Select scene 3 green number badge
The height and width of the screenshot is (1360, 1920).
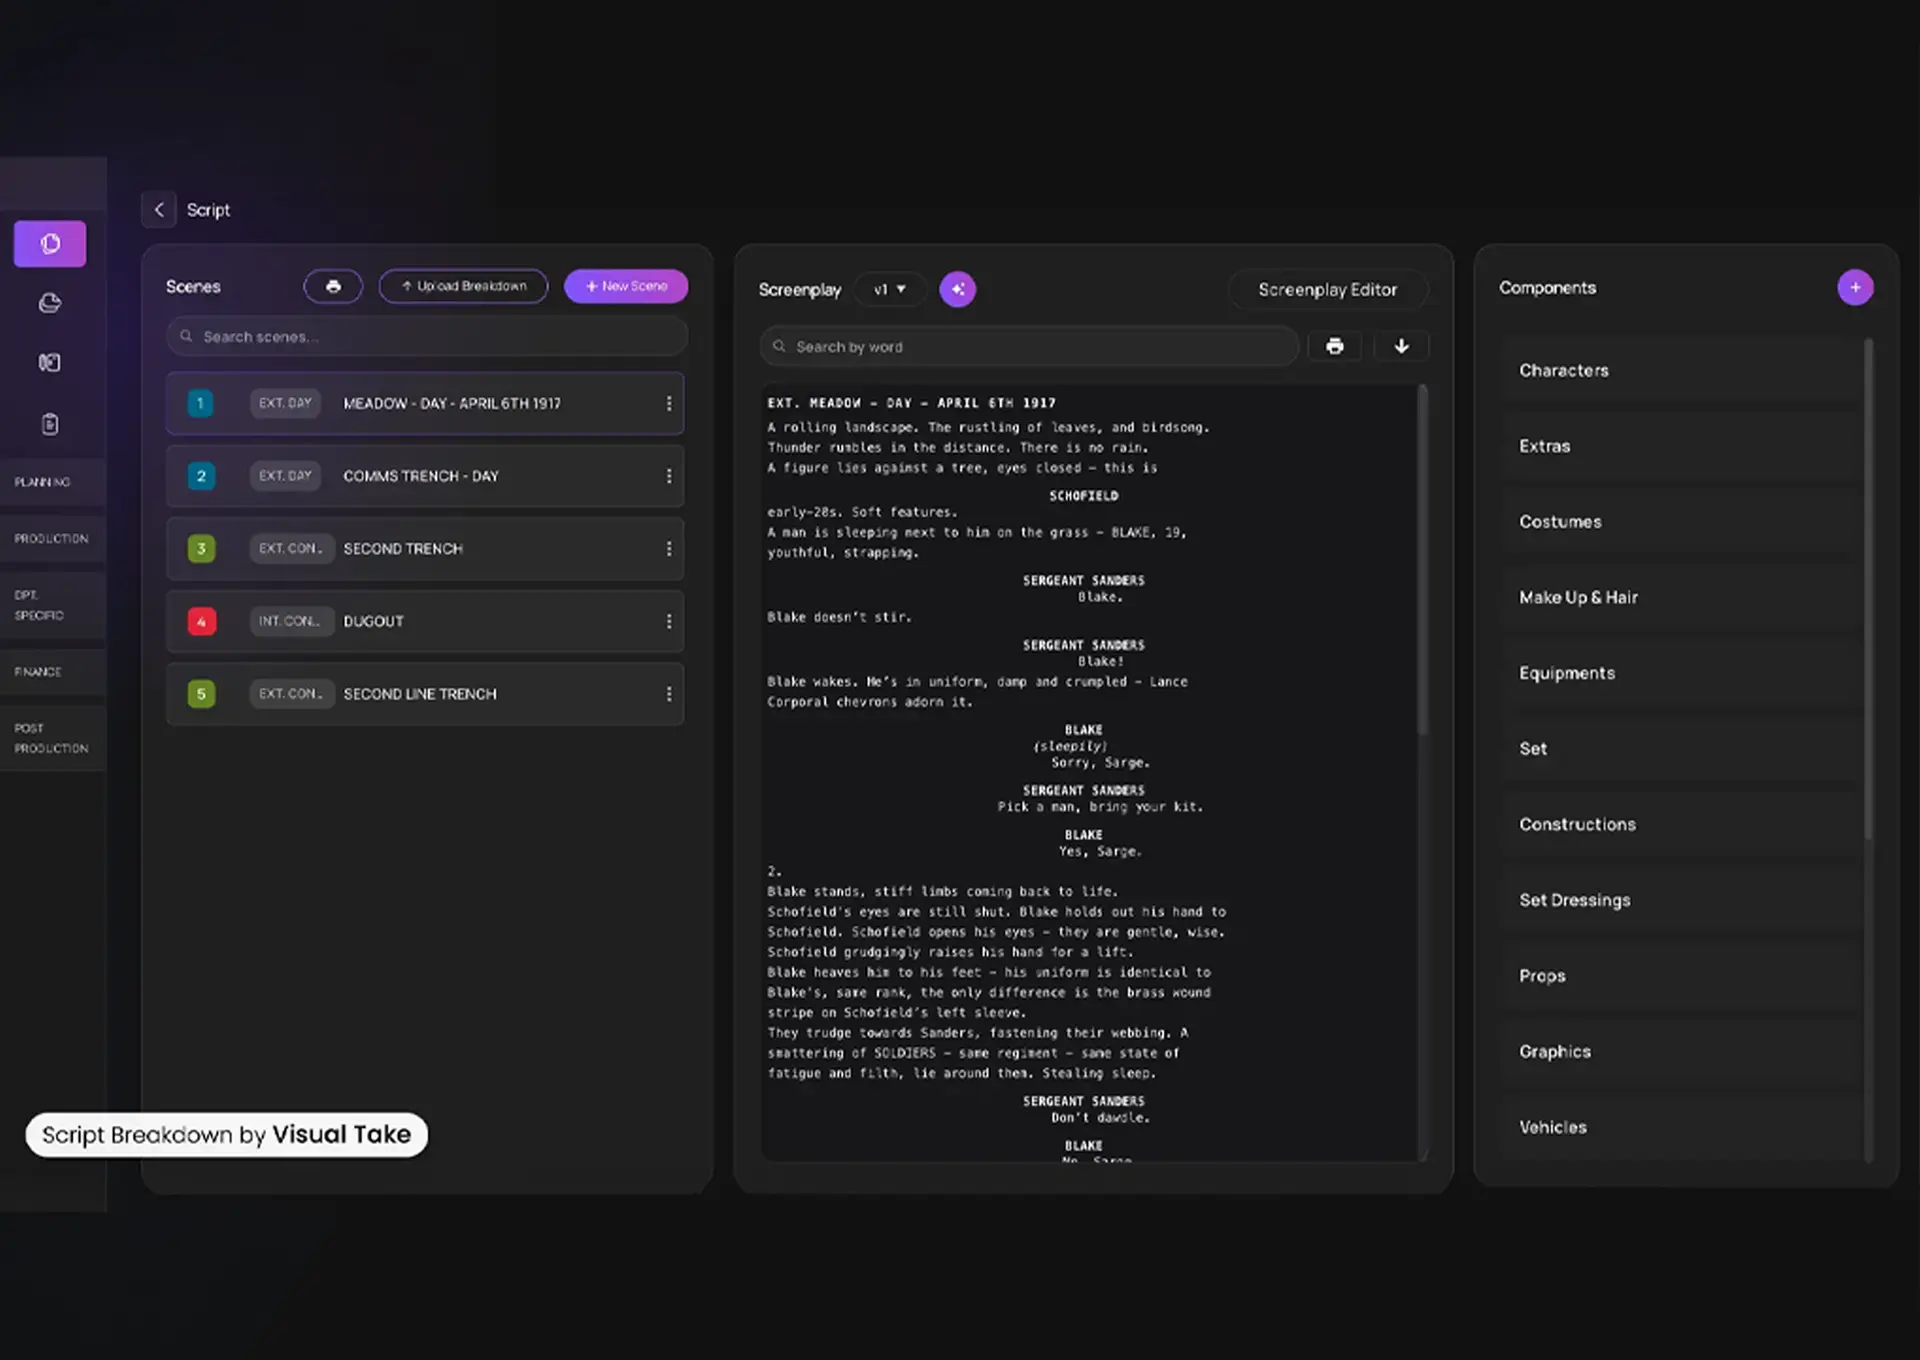(201, 549)
